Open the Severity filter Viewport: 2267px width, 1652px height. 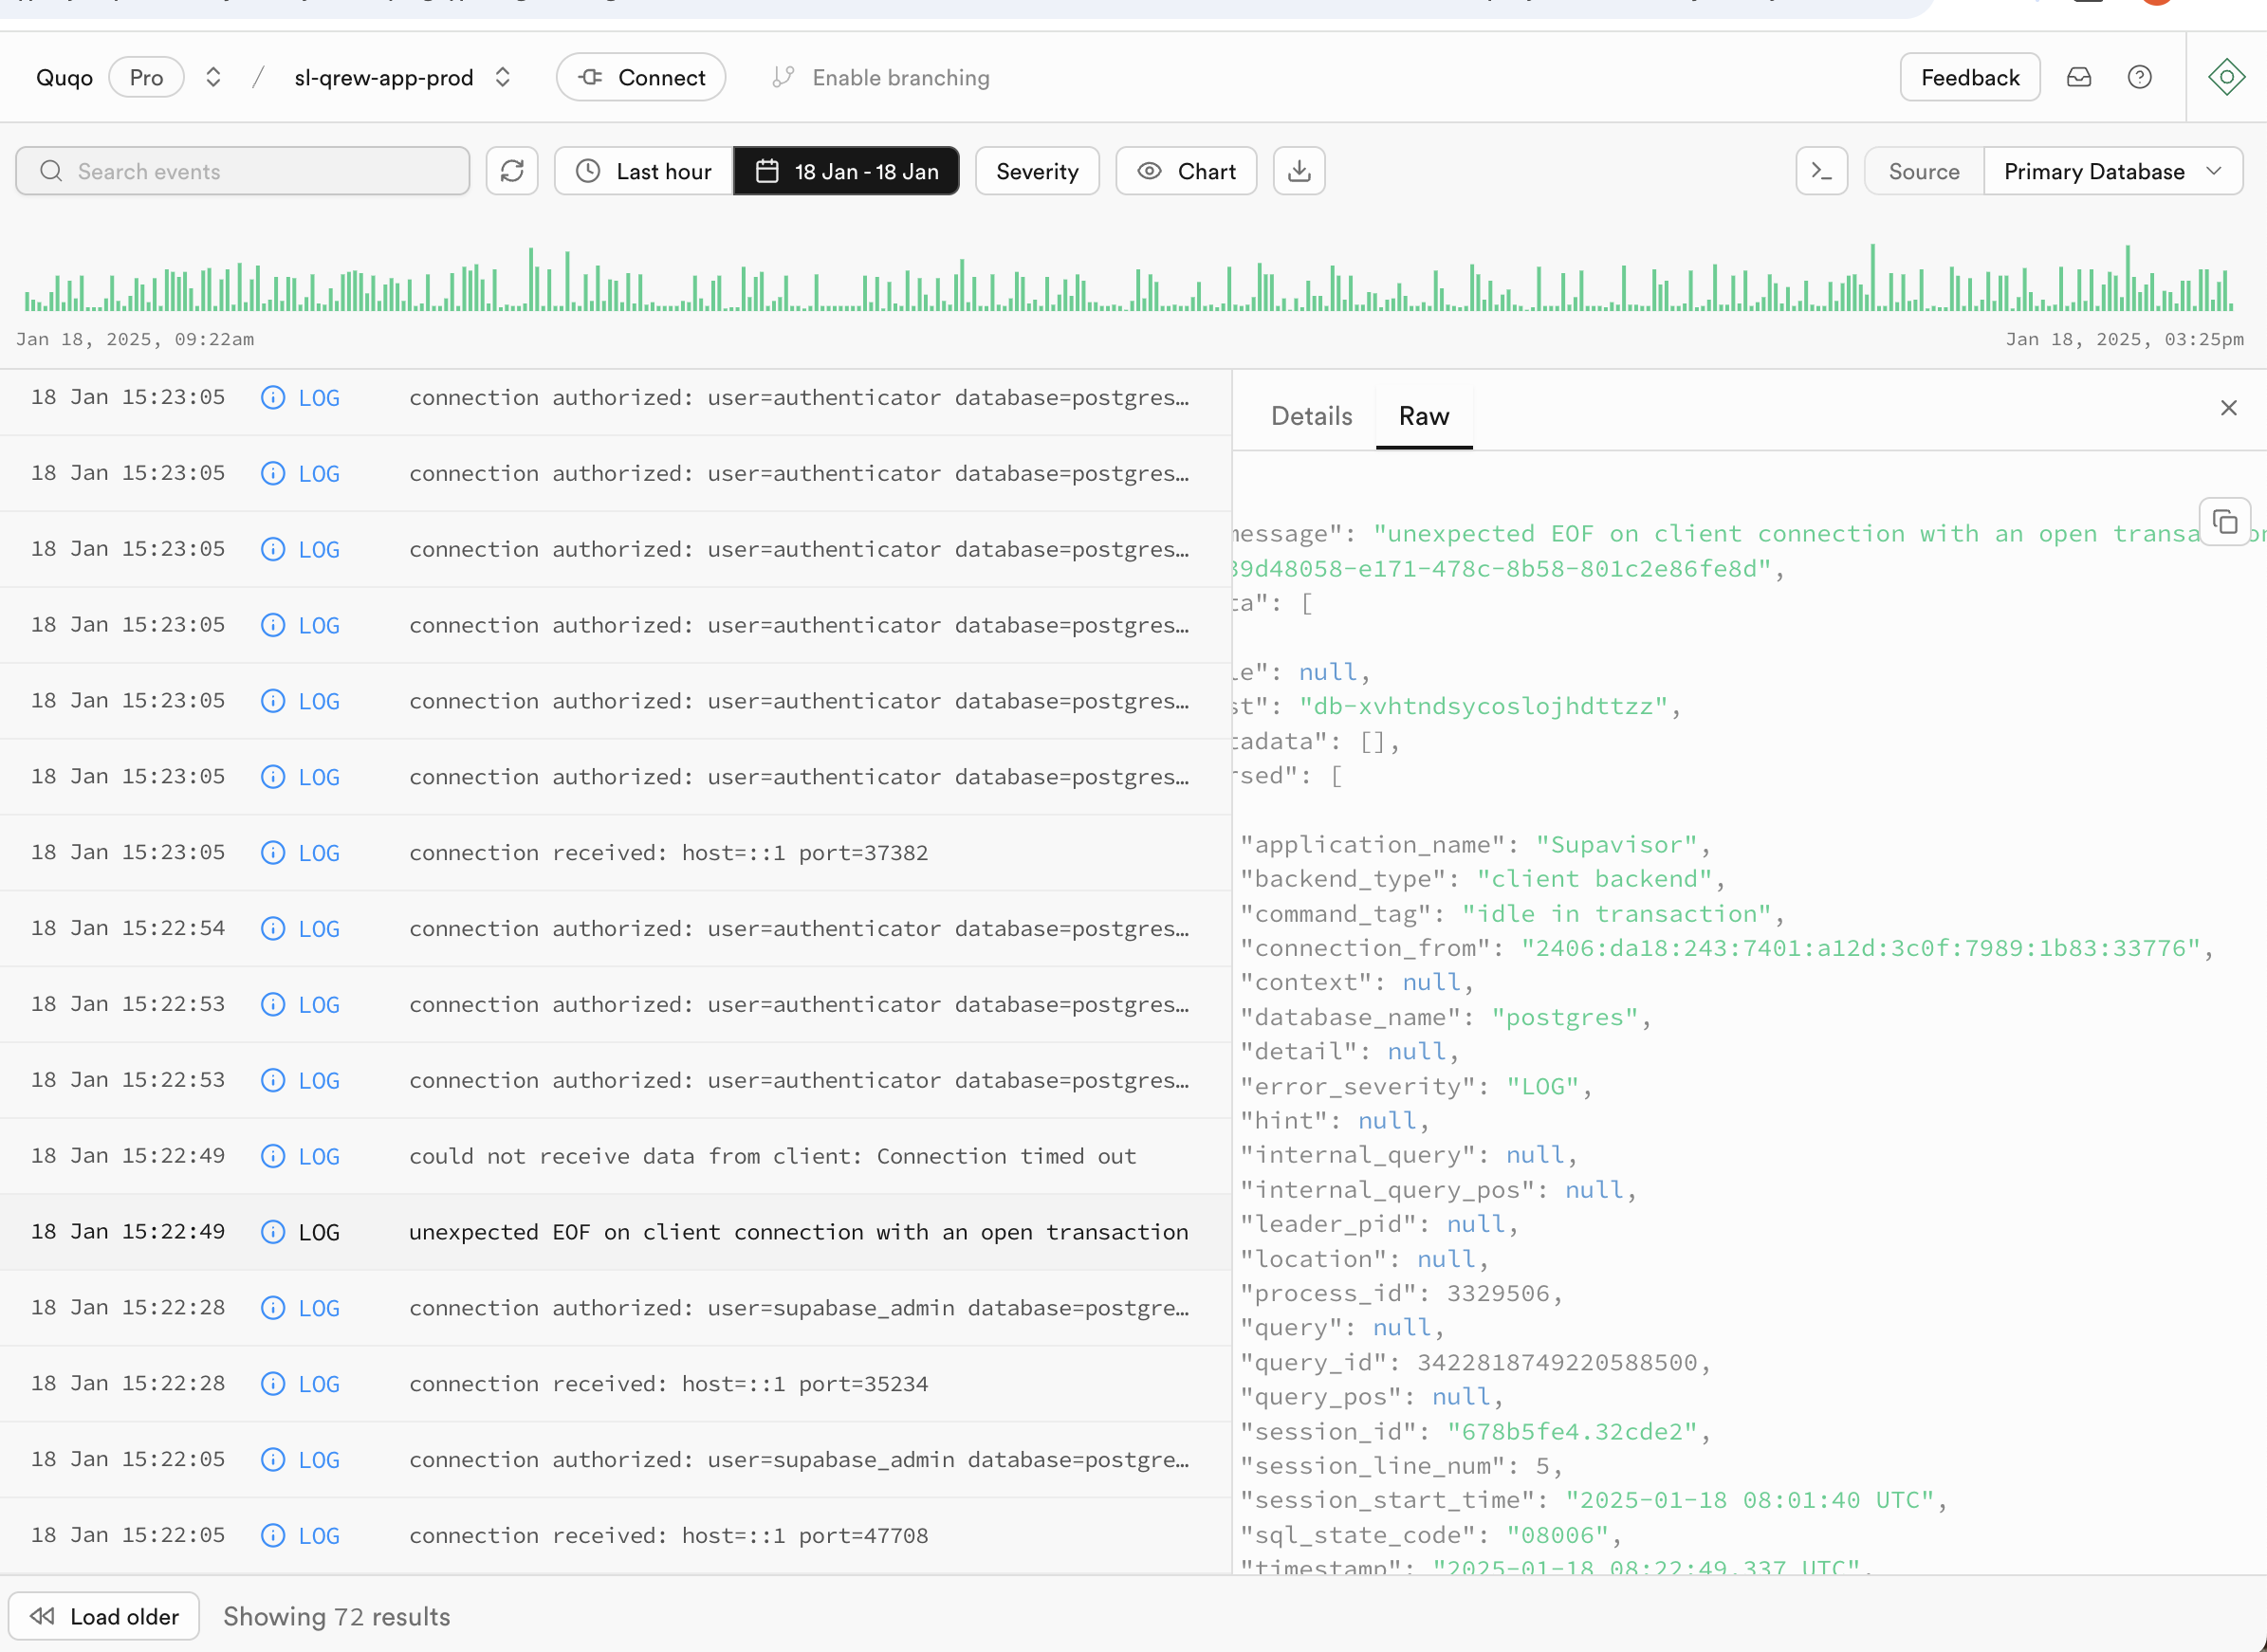pyautogui.click(x=1037, y=171)
